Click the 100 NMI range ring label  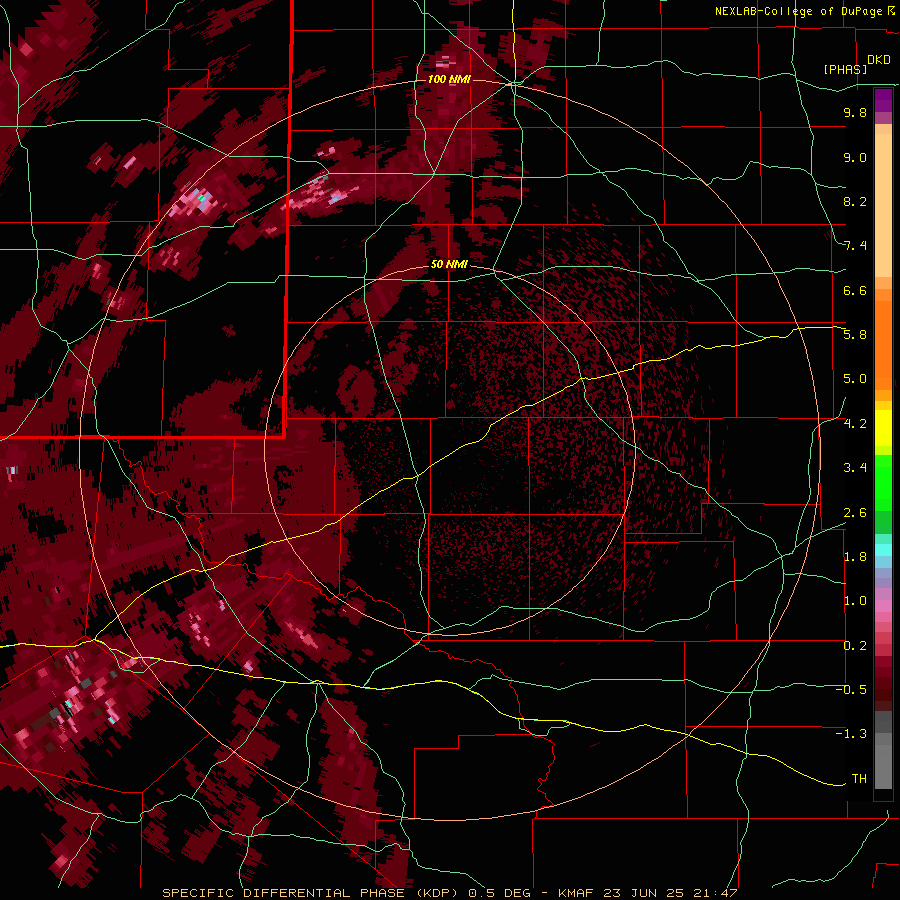449,79
